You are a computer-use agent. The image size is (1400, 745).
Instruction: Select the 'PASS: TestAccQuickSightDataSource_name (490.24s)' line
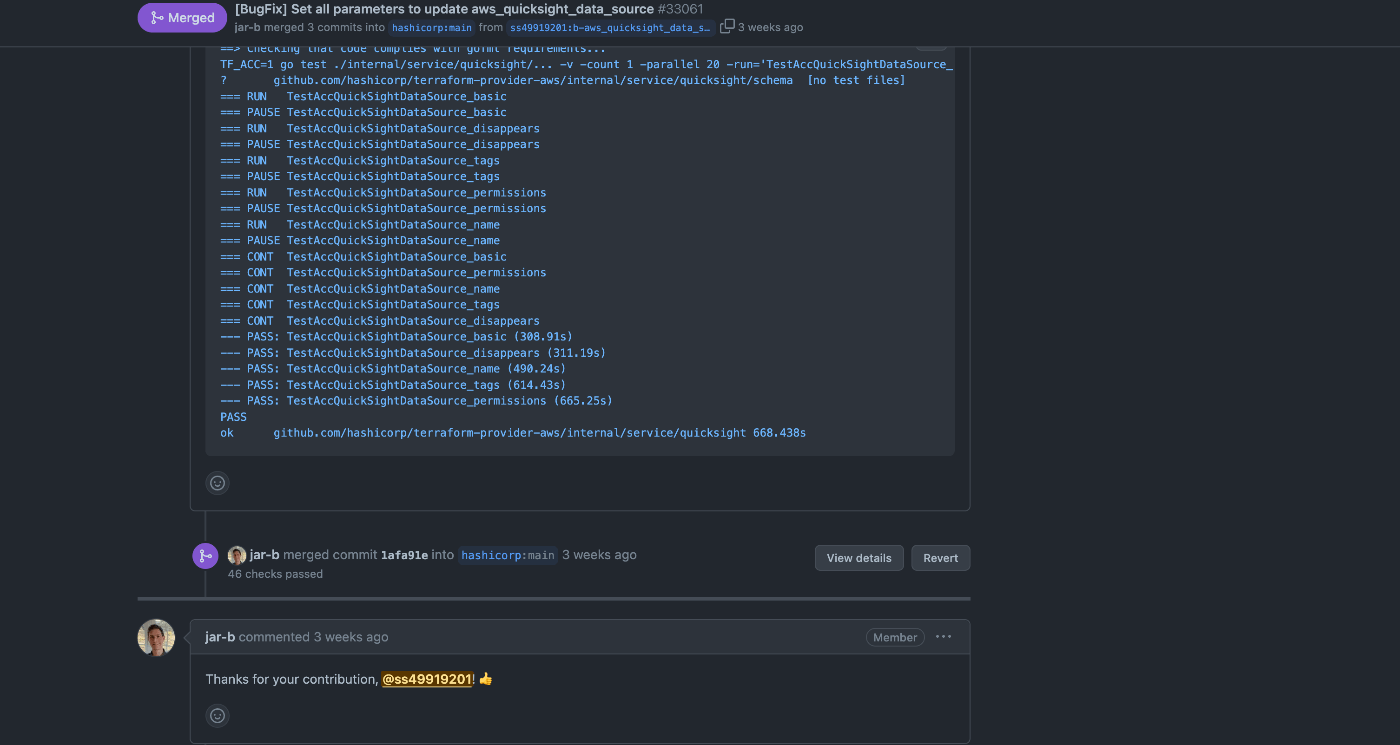coord(393,369)
